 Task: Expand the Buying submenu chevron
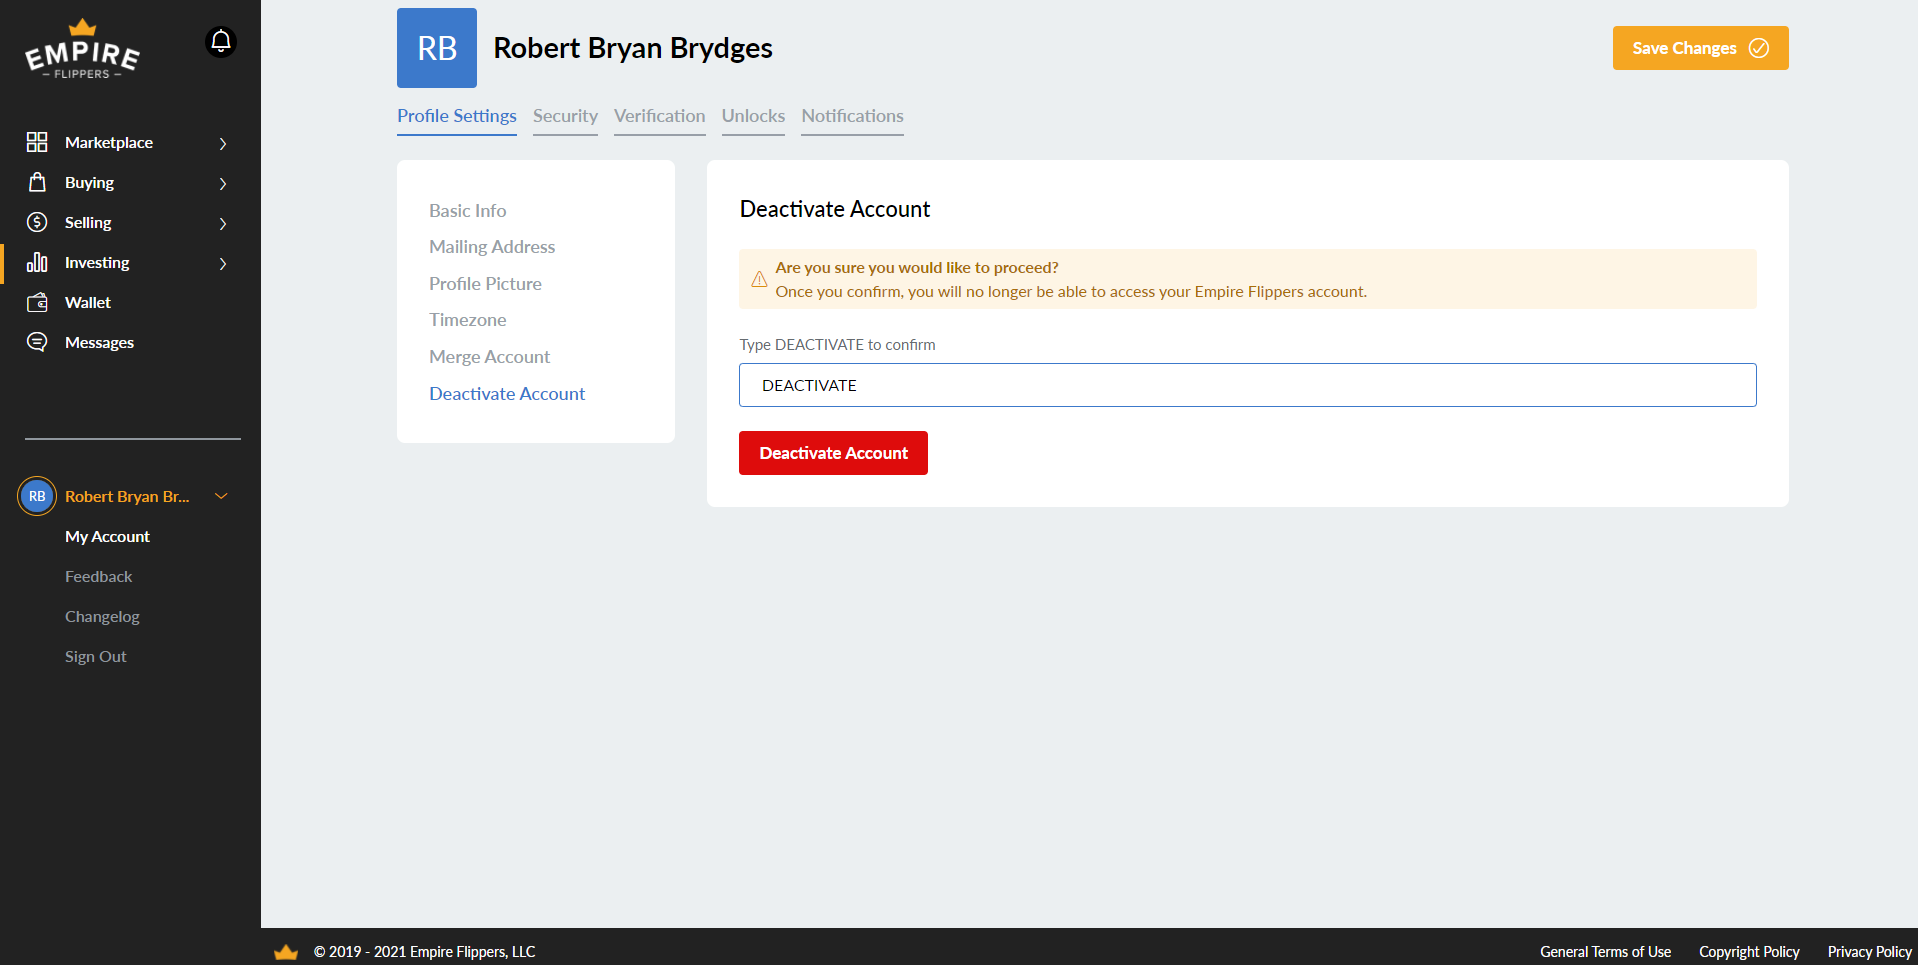coord(223,183)
